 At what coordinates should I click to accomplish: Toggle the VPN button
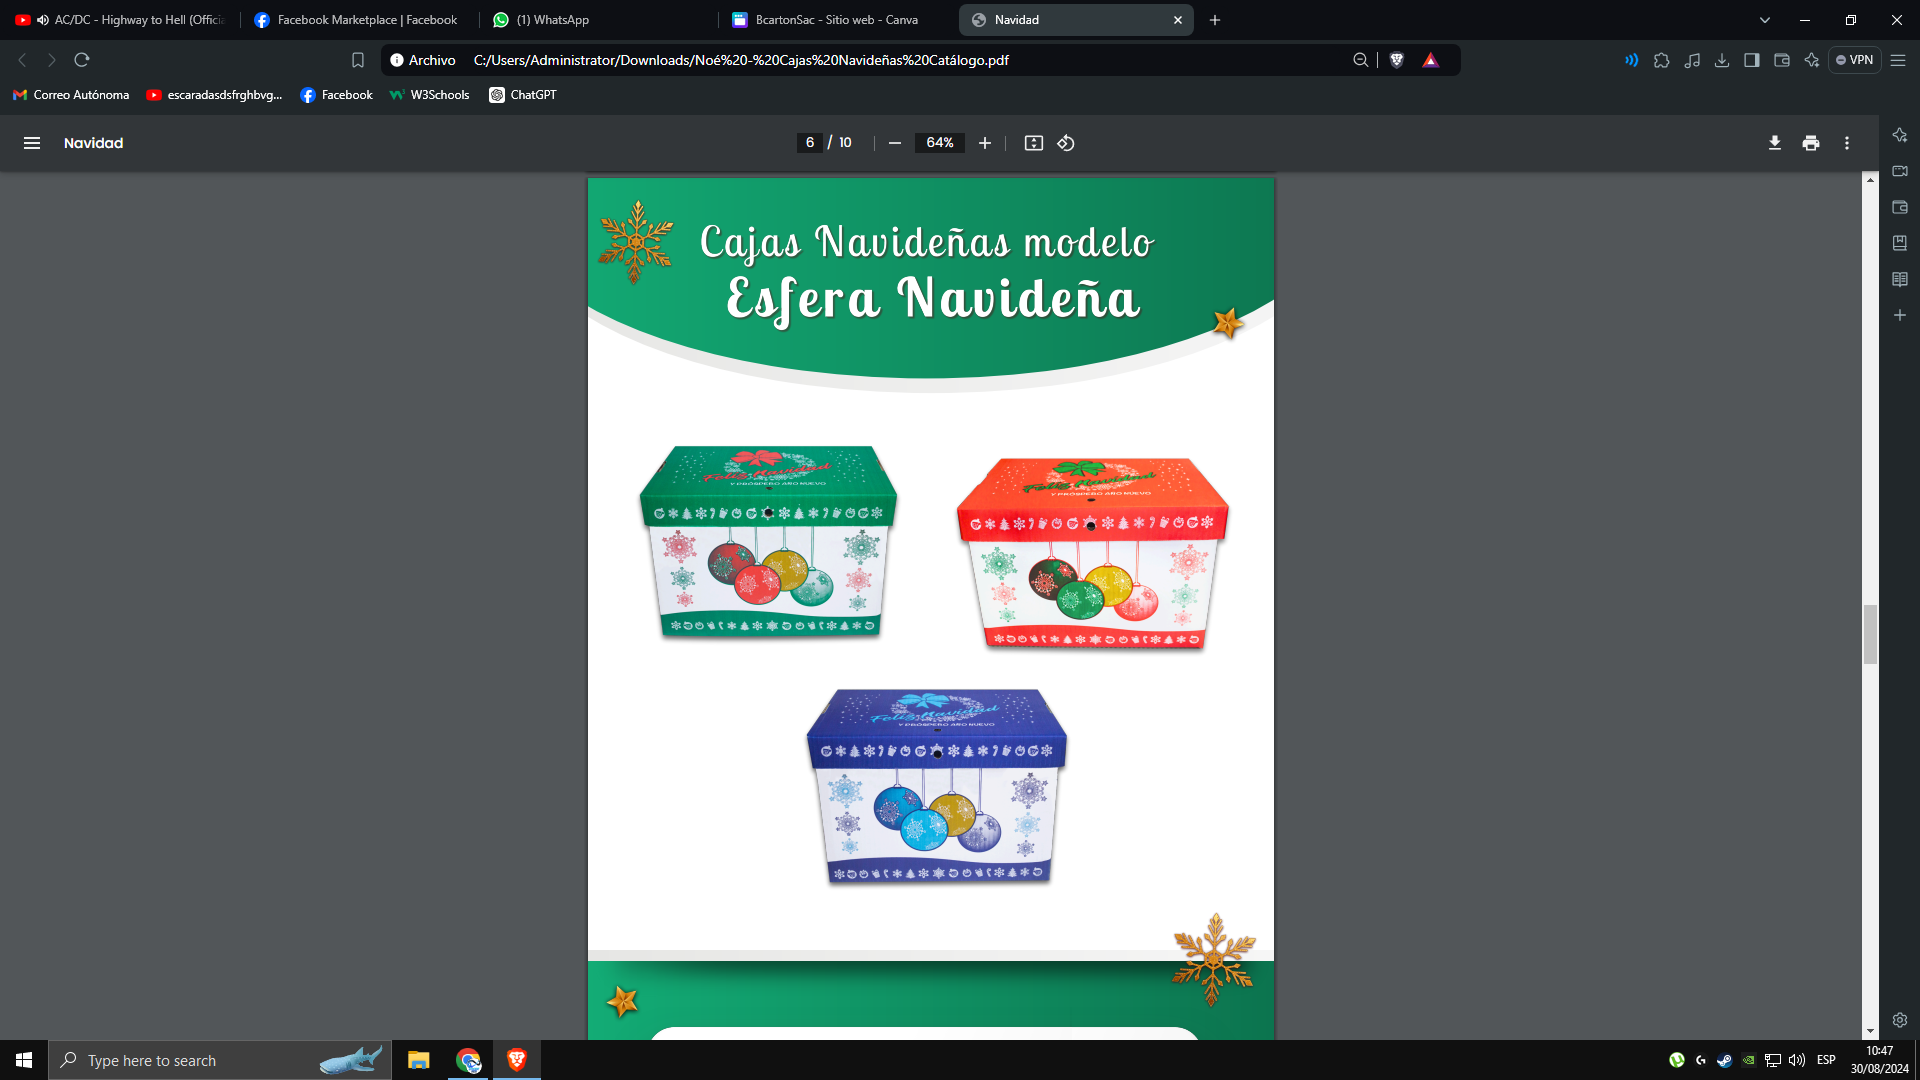(x=1854, y=60)
